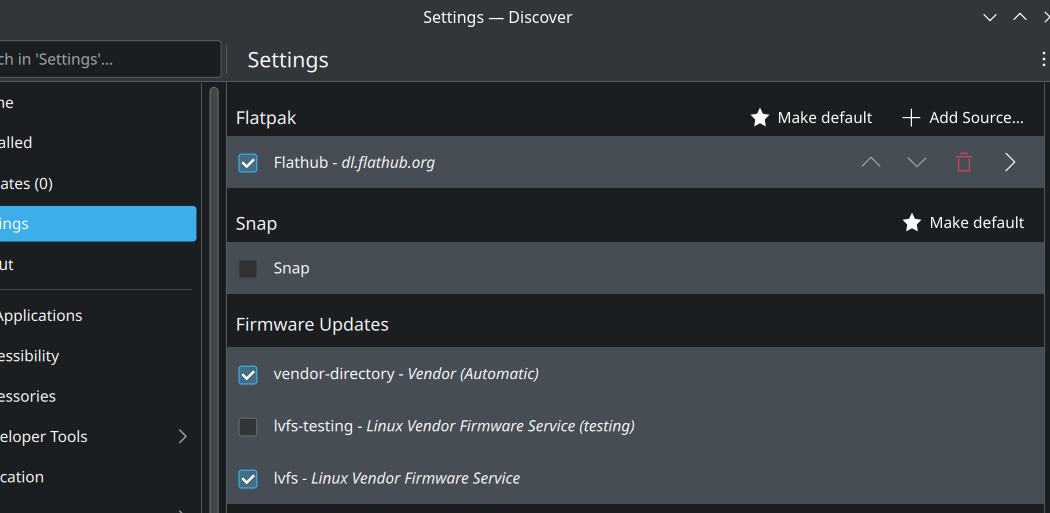Click the plus Add Source button
This screenshot has width=1050, height=513.
pos(963,118)
